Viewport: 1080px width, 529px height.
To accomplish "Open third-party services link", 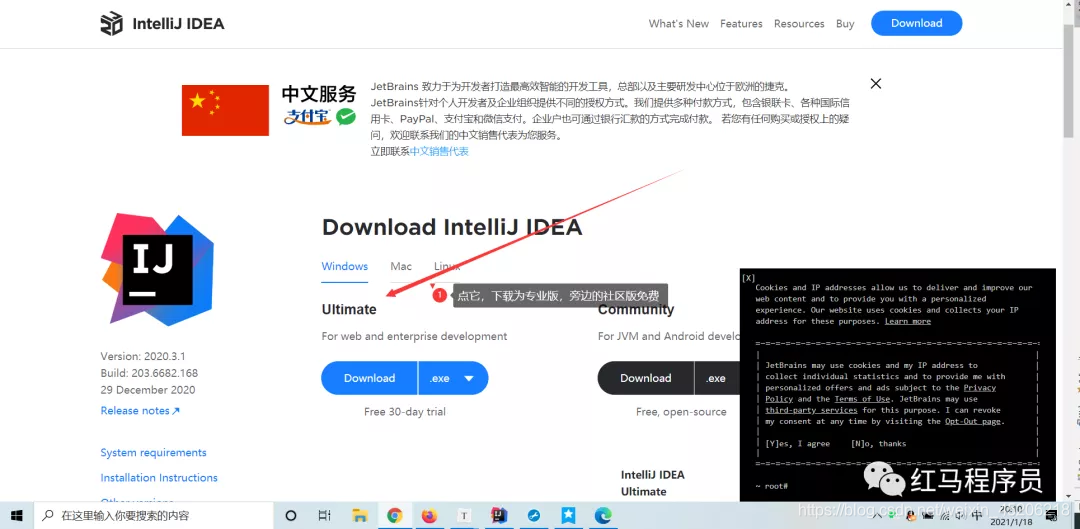I will click(x=811, y=410).
